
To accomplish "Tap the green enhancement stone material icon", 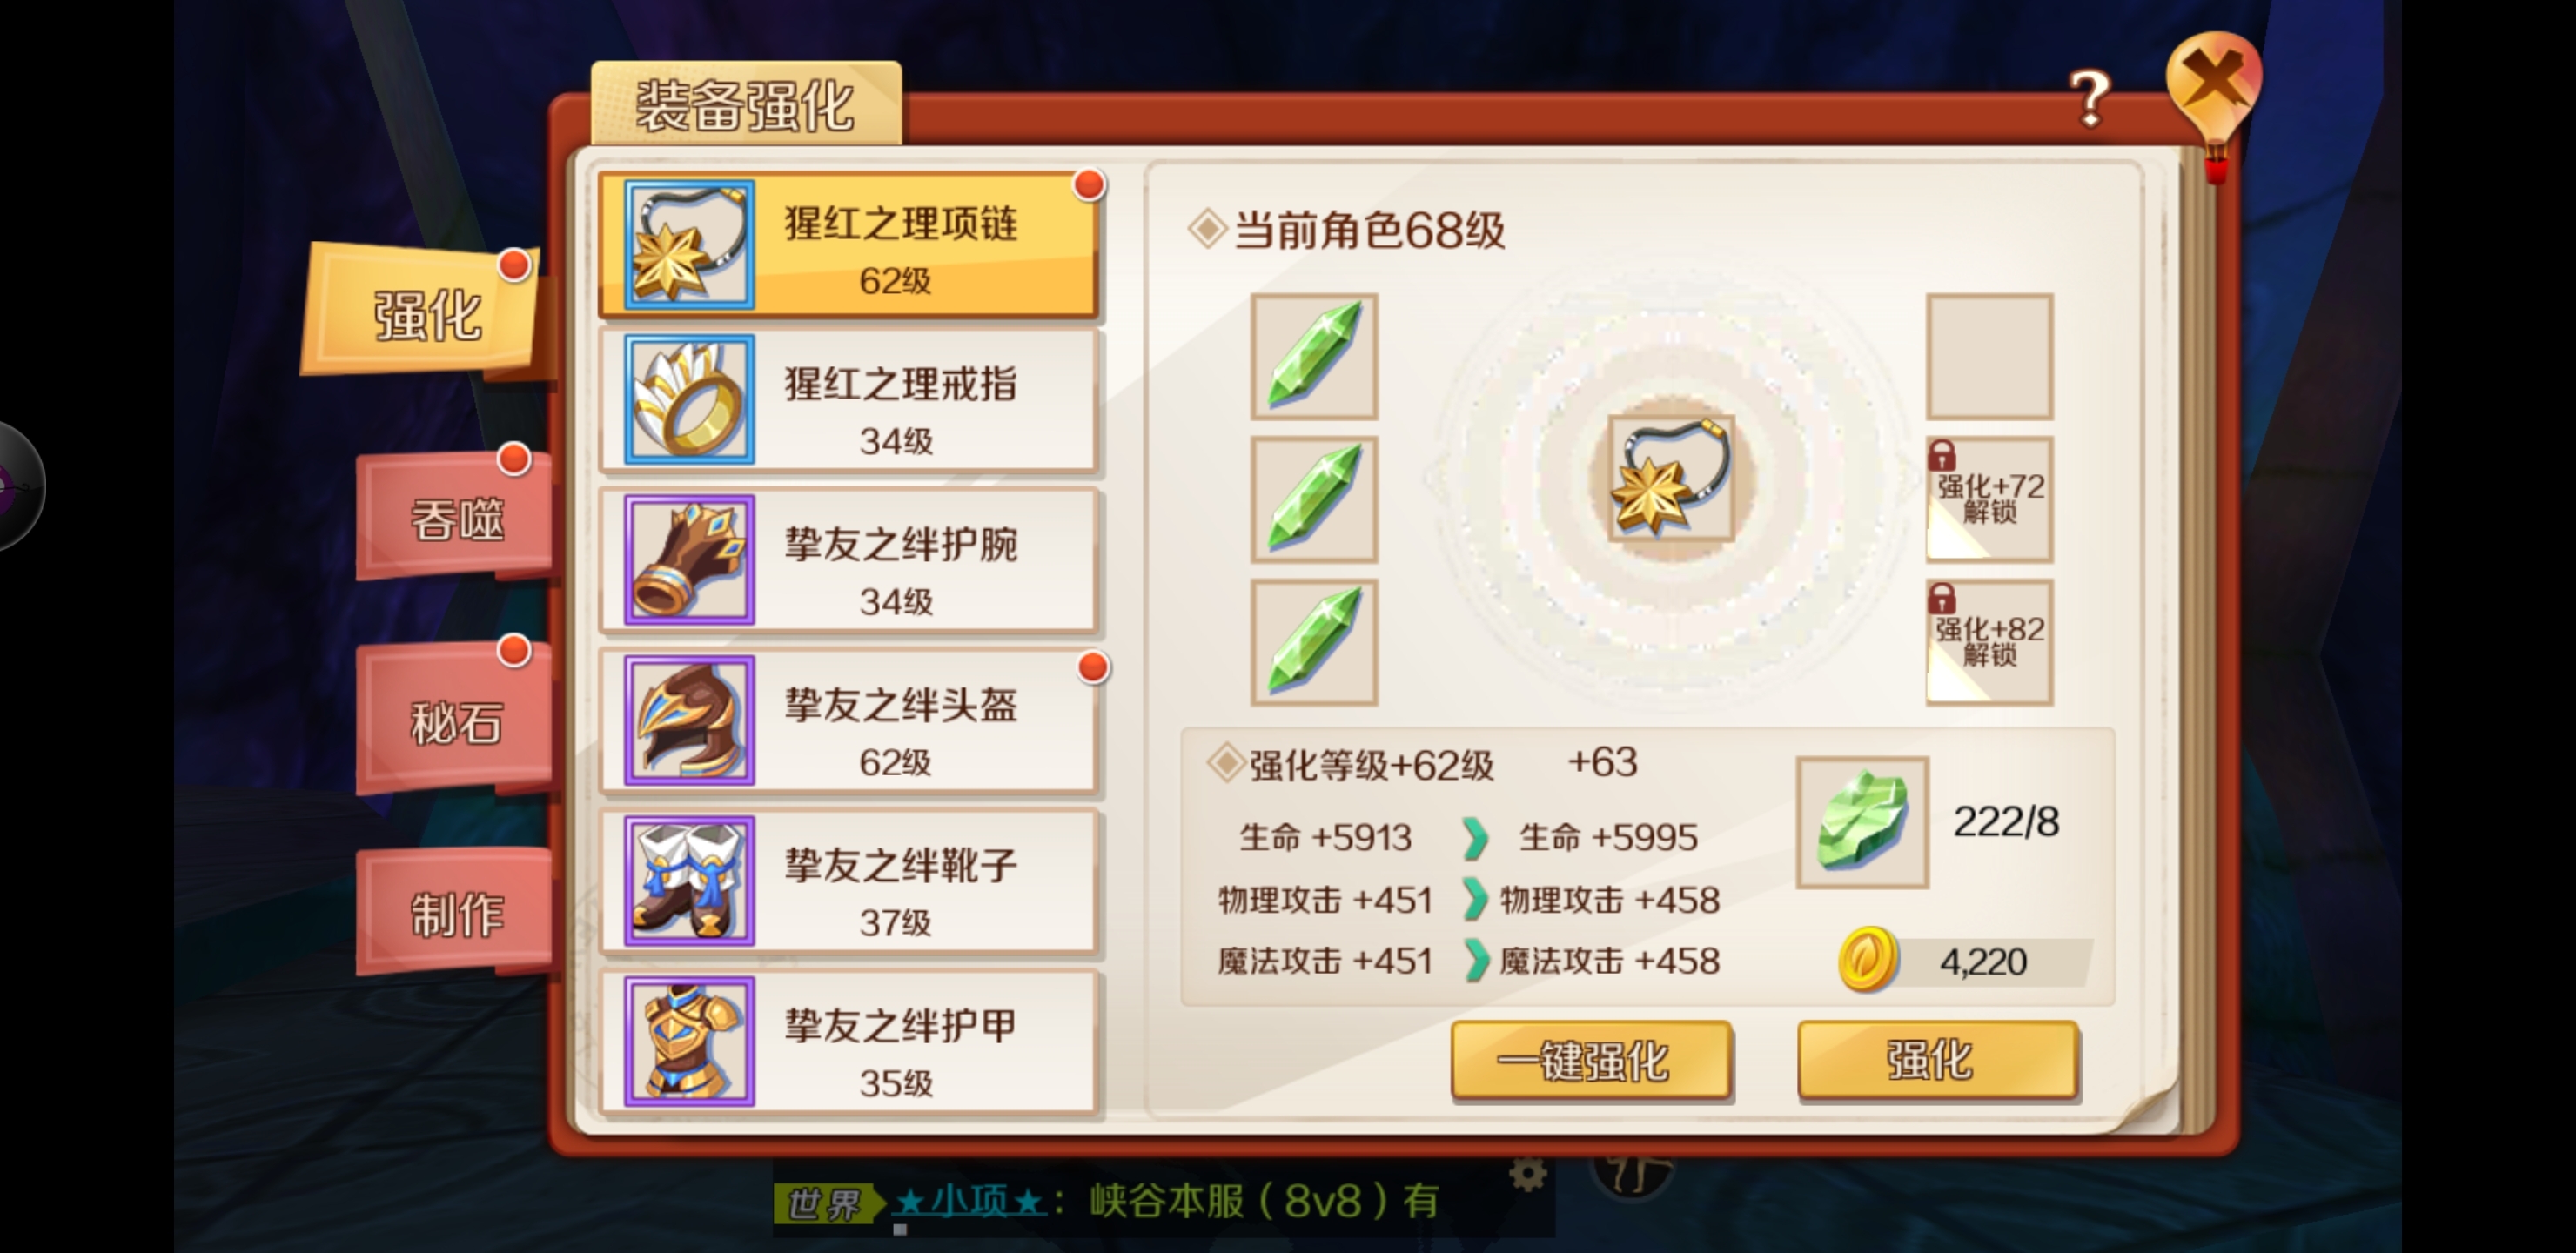I will tap(1862, 821).
